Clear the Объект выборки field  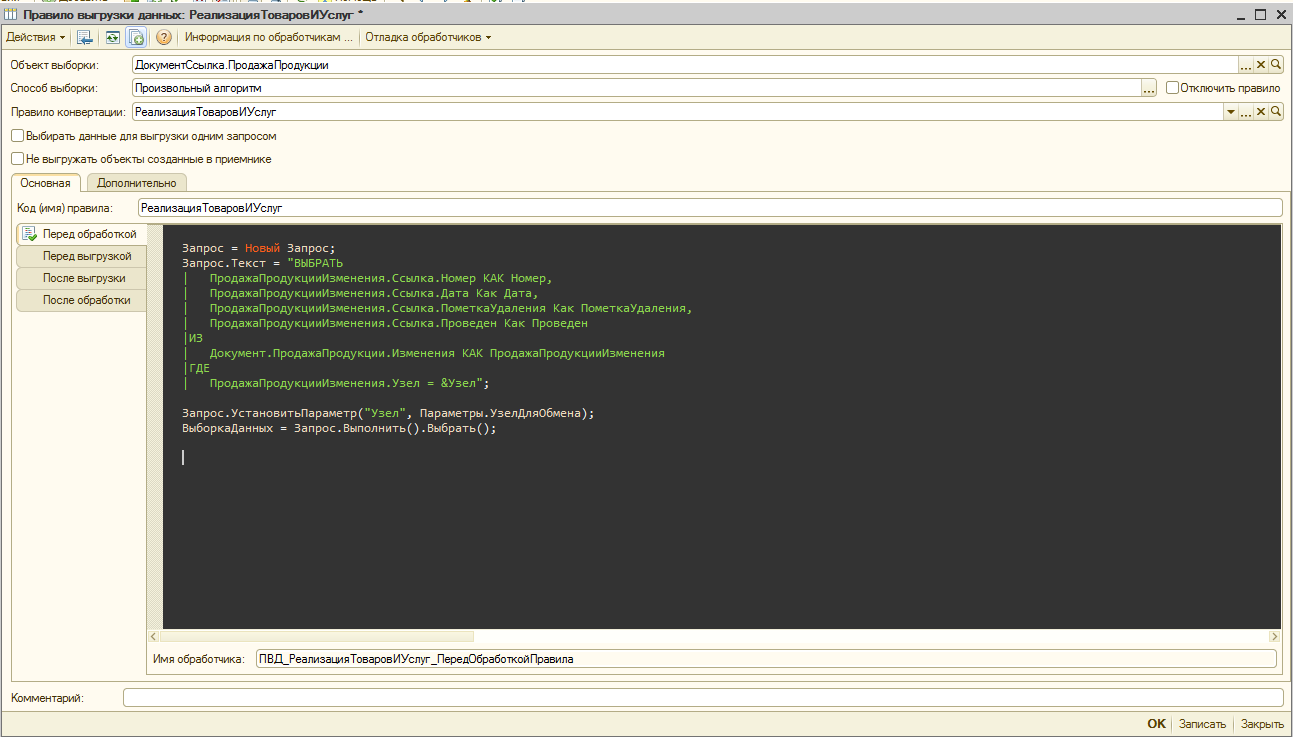point(1261,64)
